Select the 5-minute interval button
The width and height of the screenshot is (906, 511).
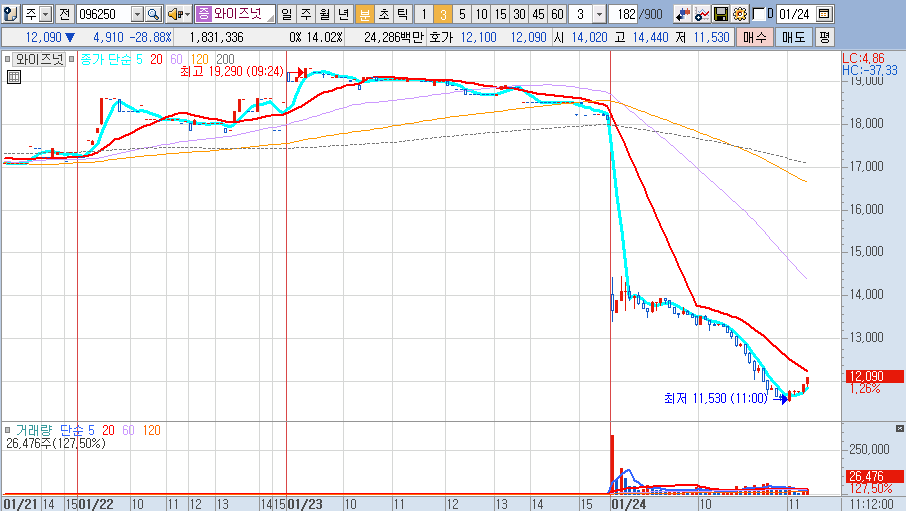click(x=462, y=14)
